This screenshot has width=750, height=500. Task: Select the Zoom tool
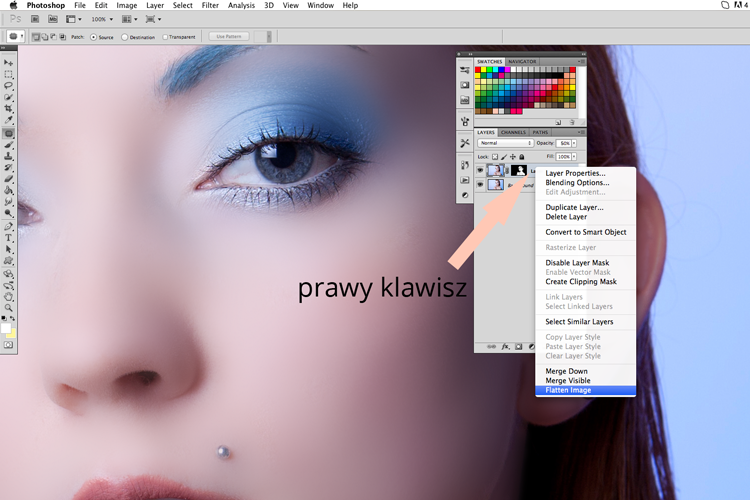8,308
